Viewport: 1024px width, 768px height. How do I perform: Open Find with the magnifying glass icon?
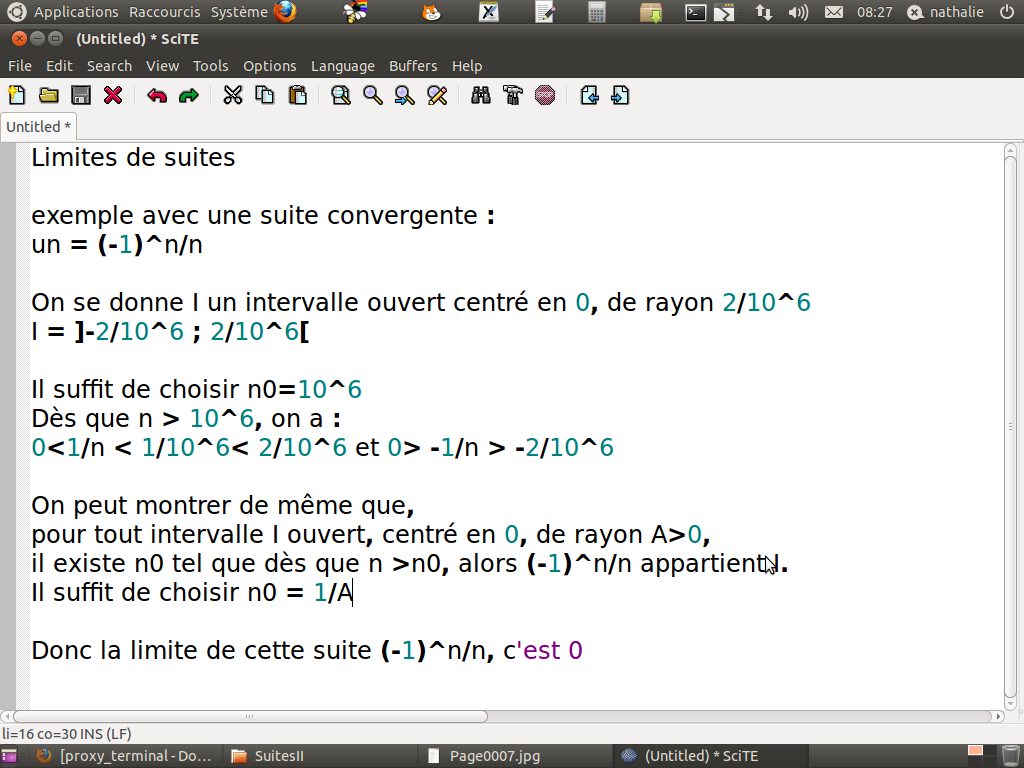pos(373,96)
